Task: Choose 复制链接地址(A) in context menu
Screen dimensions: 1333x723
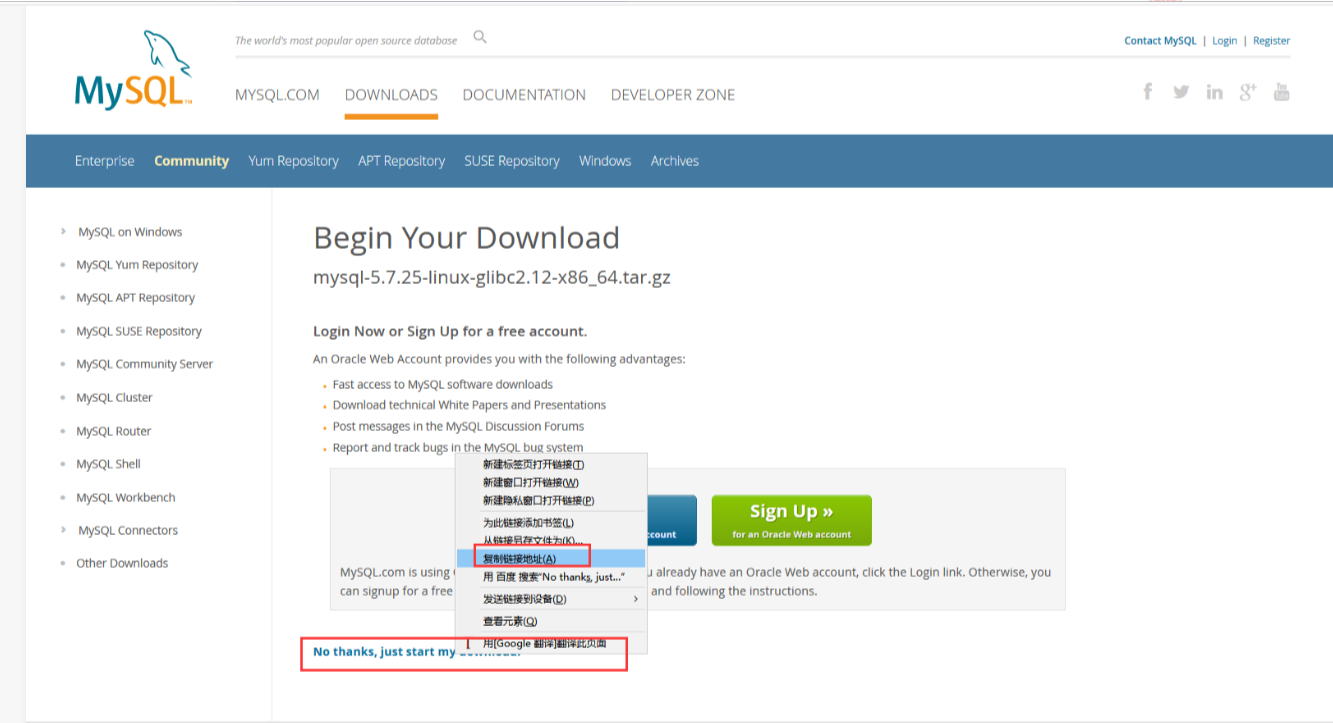Action: tap(551, 558)
